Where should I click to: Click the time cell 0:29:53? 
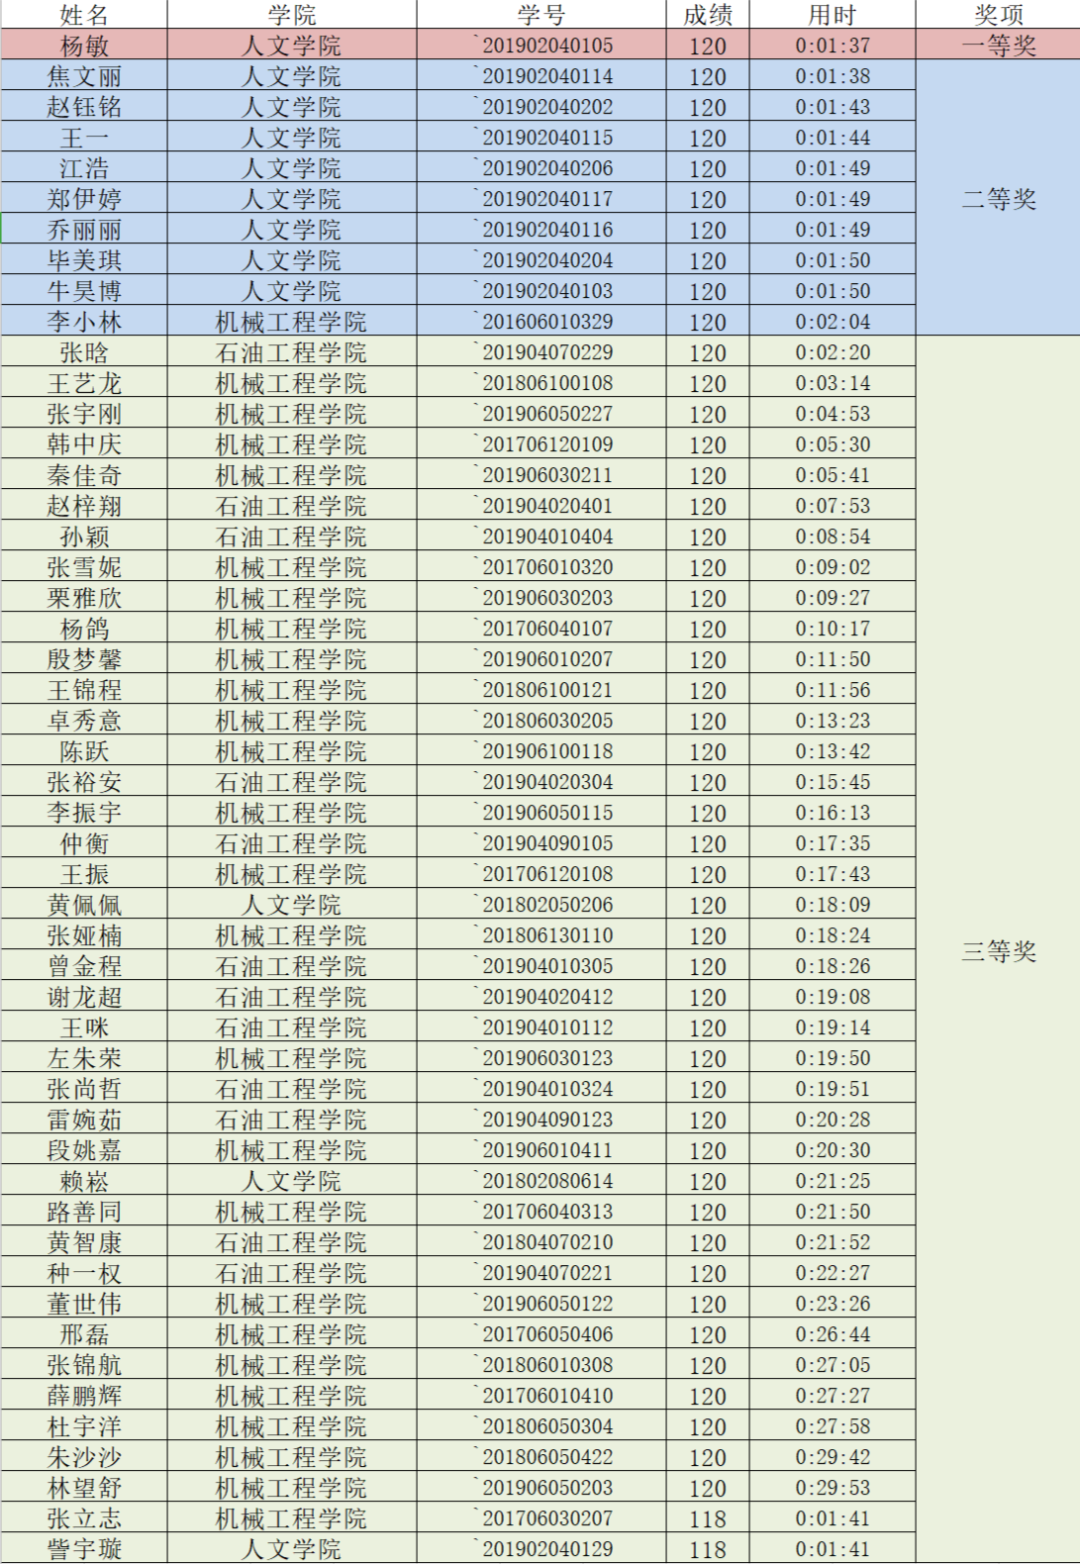pyautogui.click(x=832, y=1488)
